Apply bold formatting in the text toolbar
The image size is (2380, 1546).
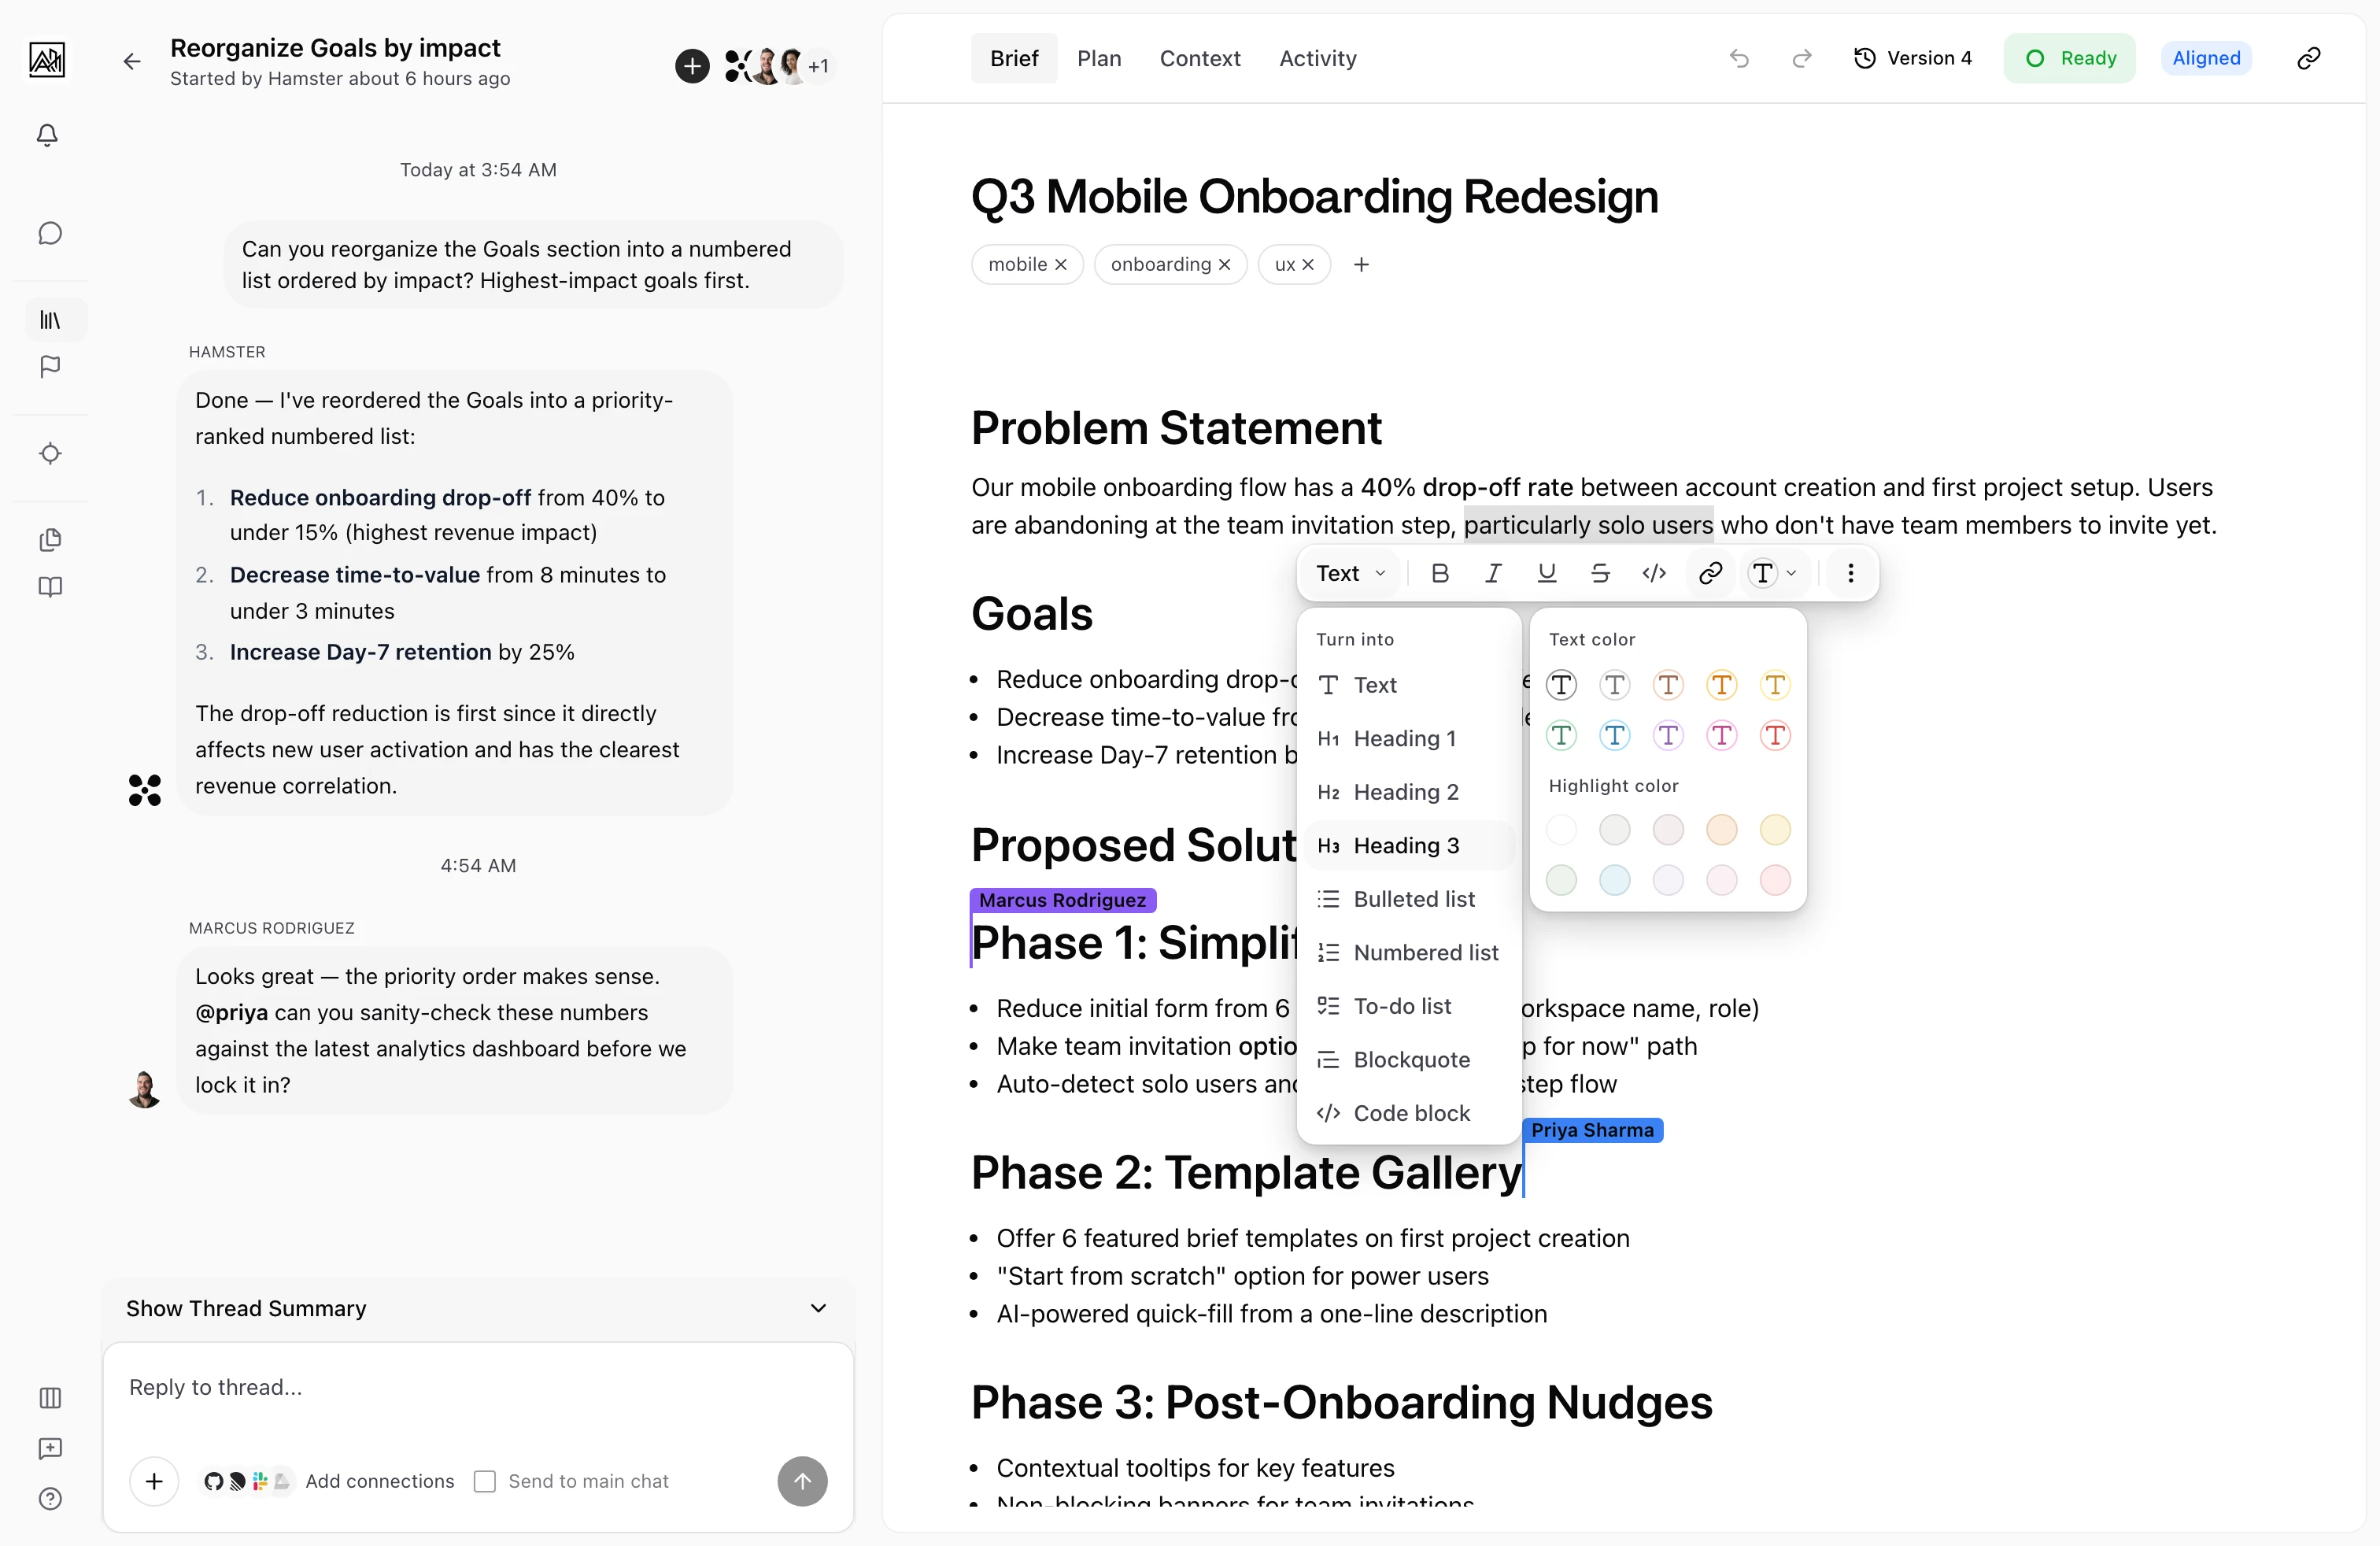[x=1440, y=573]
